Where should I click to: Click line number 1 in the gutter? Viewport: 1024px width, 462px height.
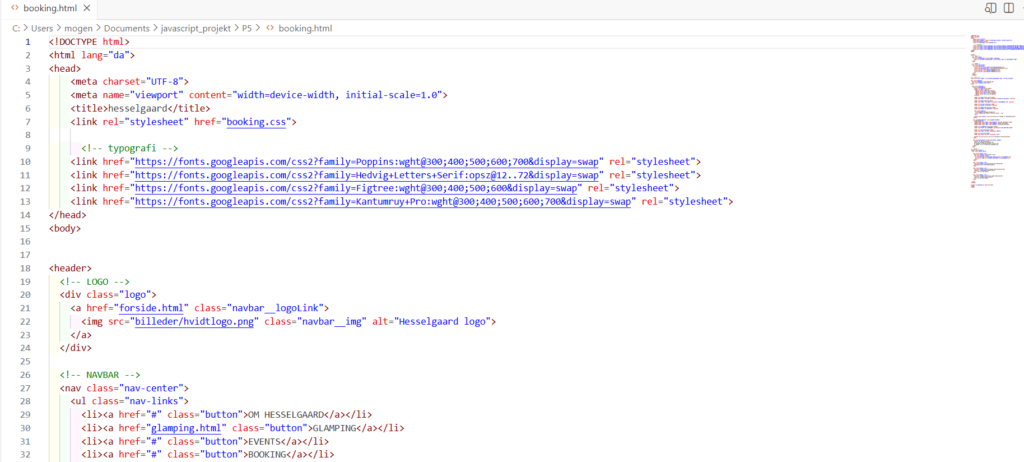[27, 42]
